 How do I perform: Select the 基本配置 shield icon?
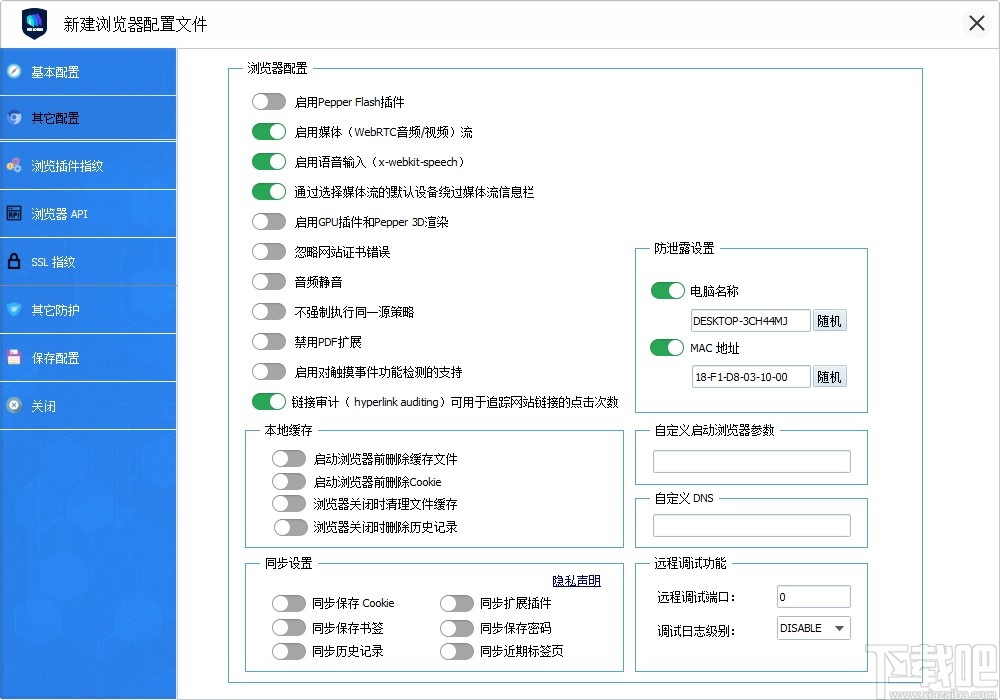tap(13, 71)
